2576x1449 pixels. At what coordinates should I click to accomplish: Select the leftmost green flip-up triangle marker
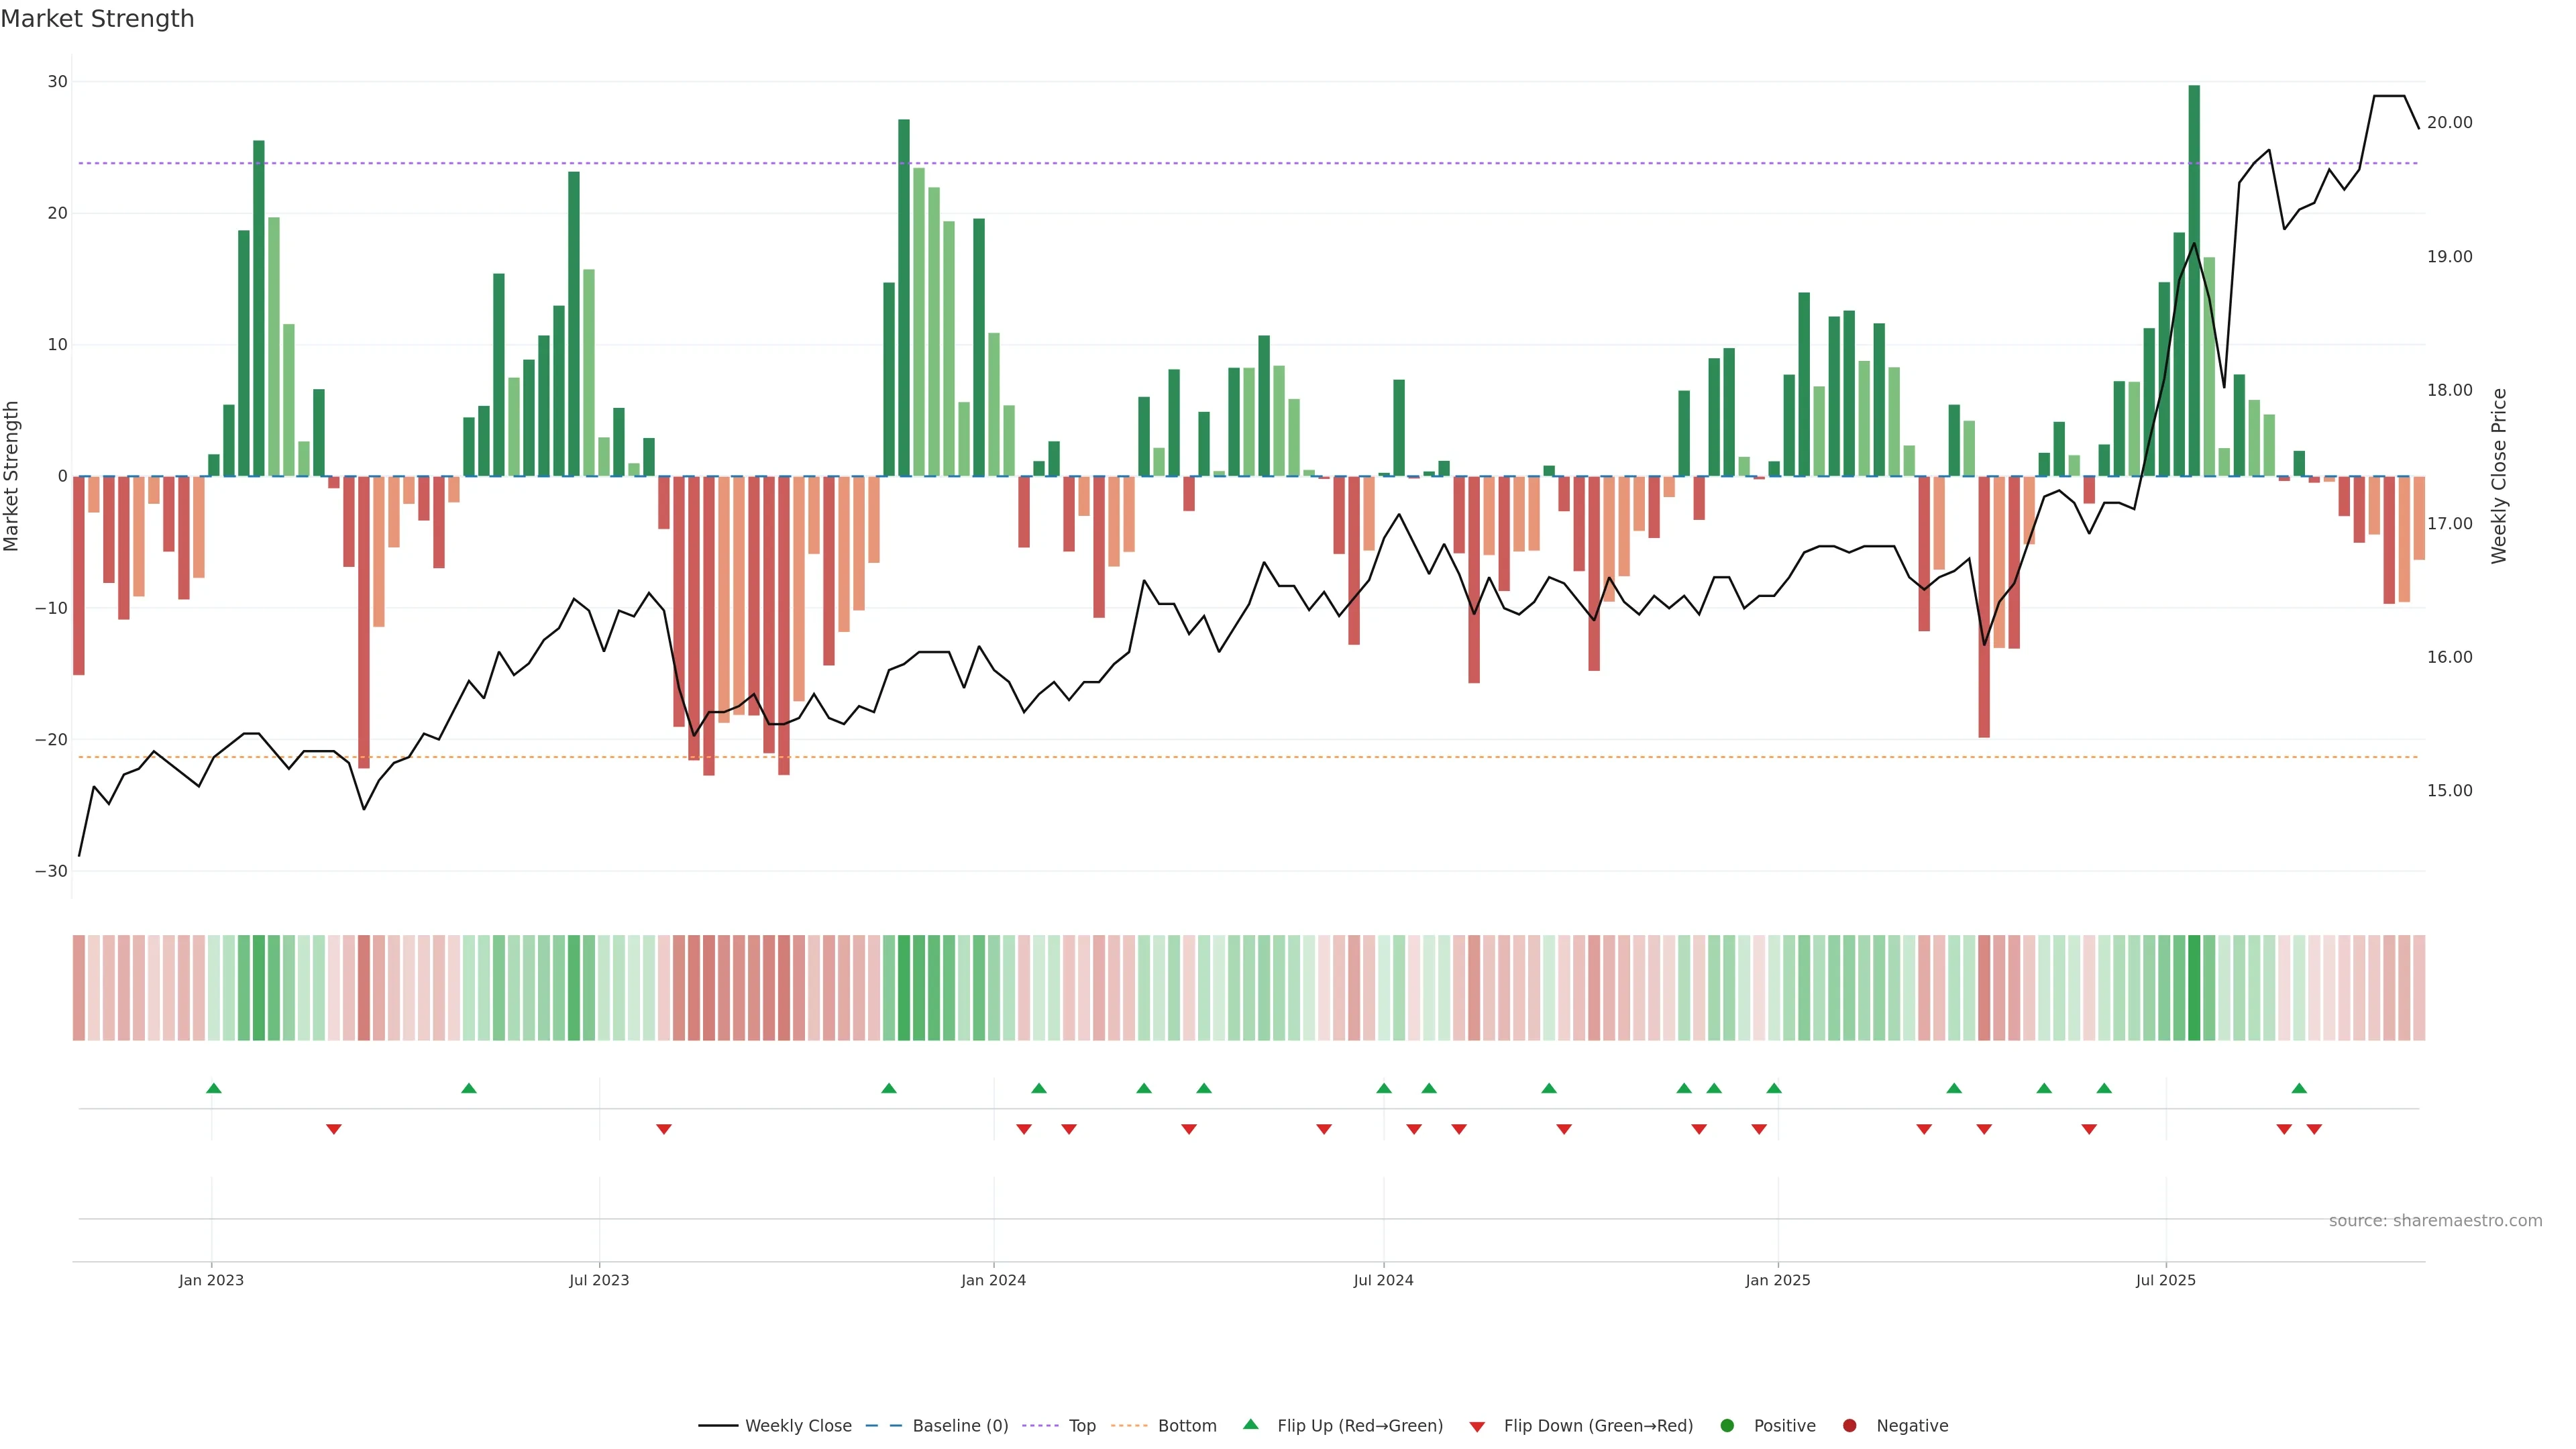tap(213, 1088)
